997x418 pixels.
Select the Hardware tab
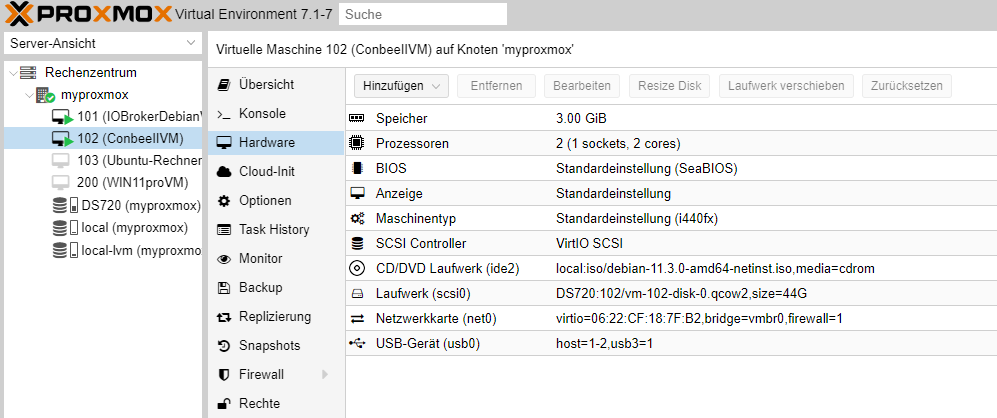(x=276, y=143)
